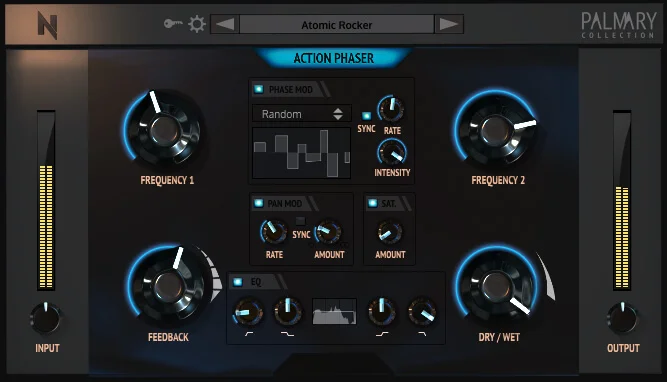
Task: Open settings with the gear icon
Action: pos(197,24)
